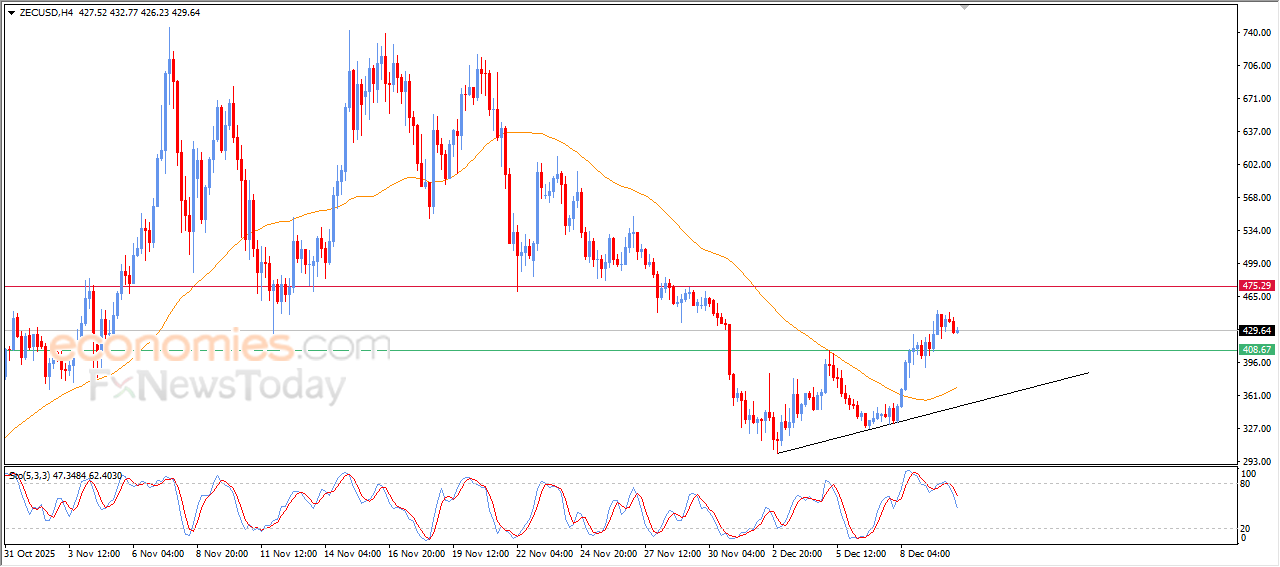Click the chart shift triangle marker at top
Image resolution: width=1280 pixels, height=567 pixels.
click(964, 6)
